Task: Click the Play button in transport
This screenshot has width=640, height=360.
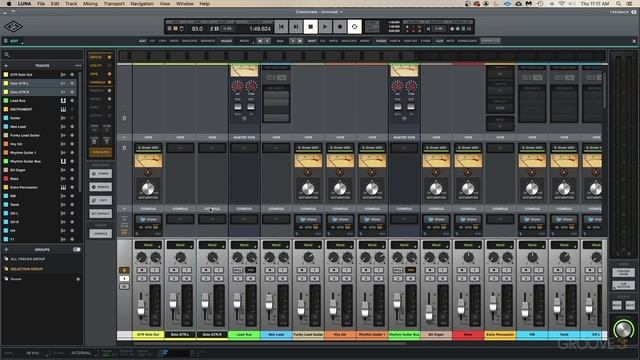Action: [325, 27]
